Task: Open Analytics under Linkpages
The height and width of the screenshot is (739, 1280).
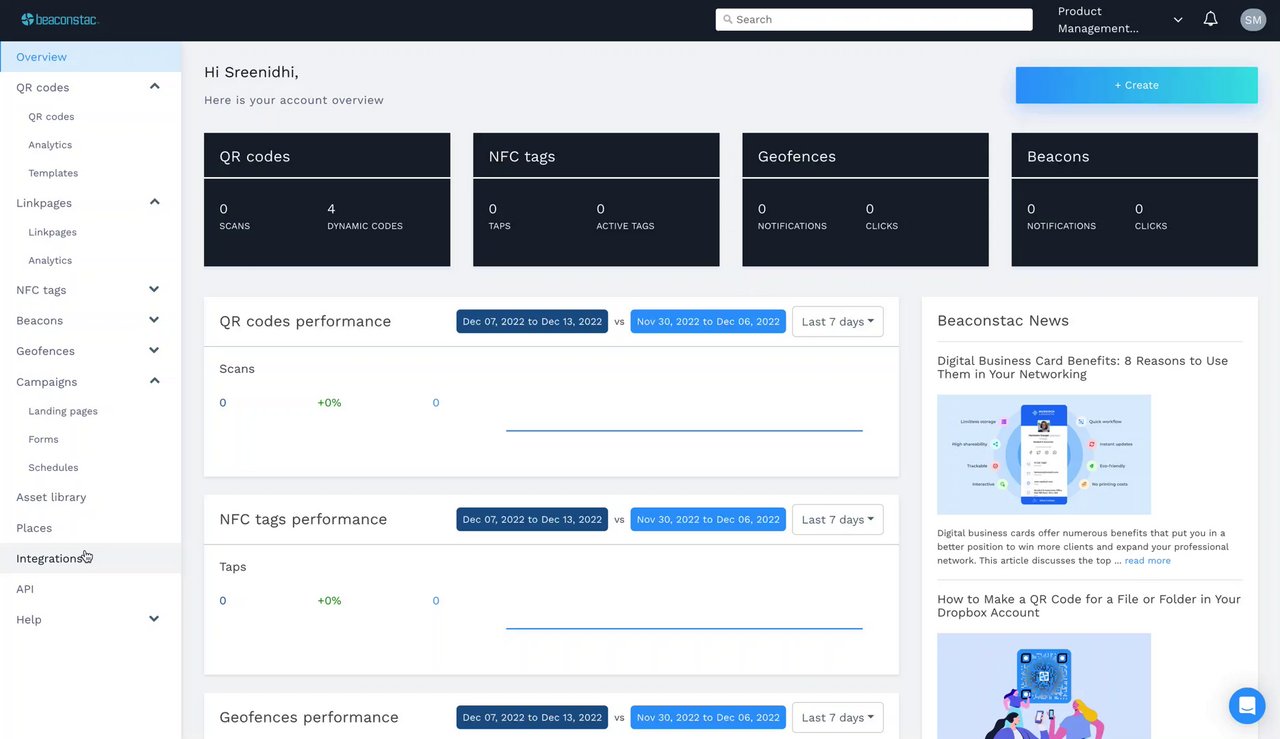Action: 50,260
